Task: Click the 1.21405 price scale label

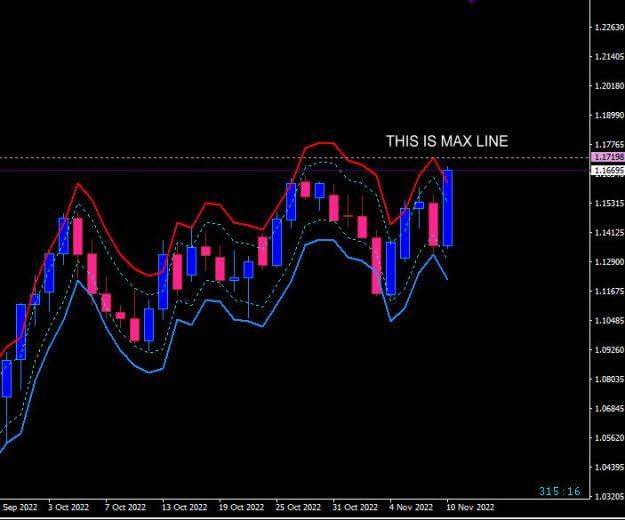Action: click(x=609, y=57)
